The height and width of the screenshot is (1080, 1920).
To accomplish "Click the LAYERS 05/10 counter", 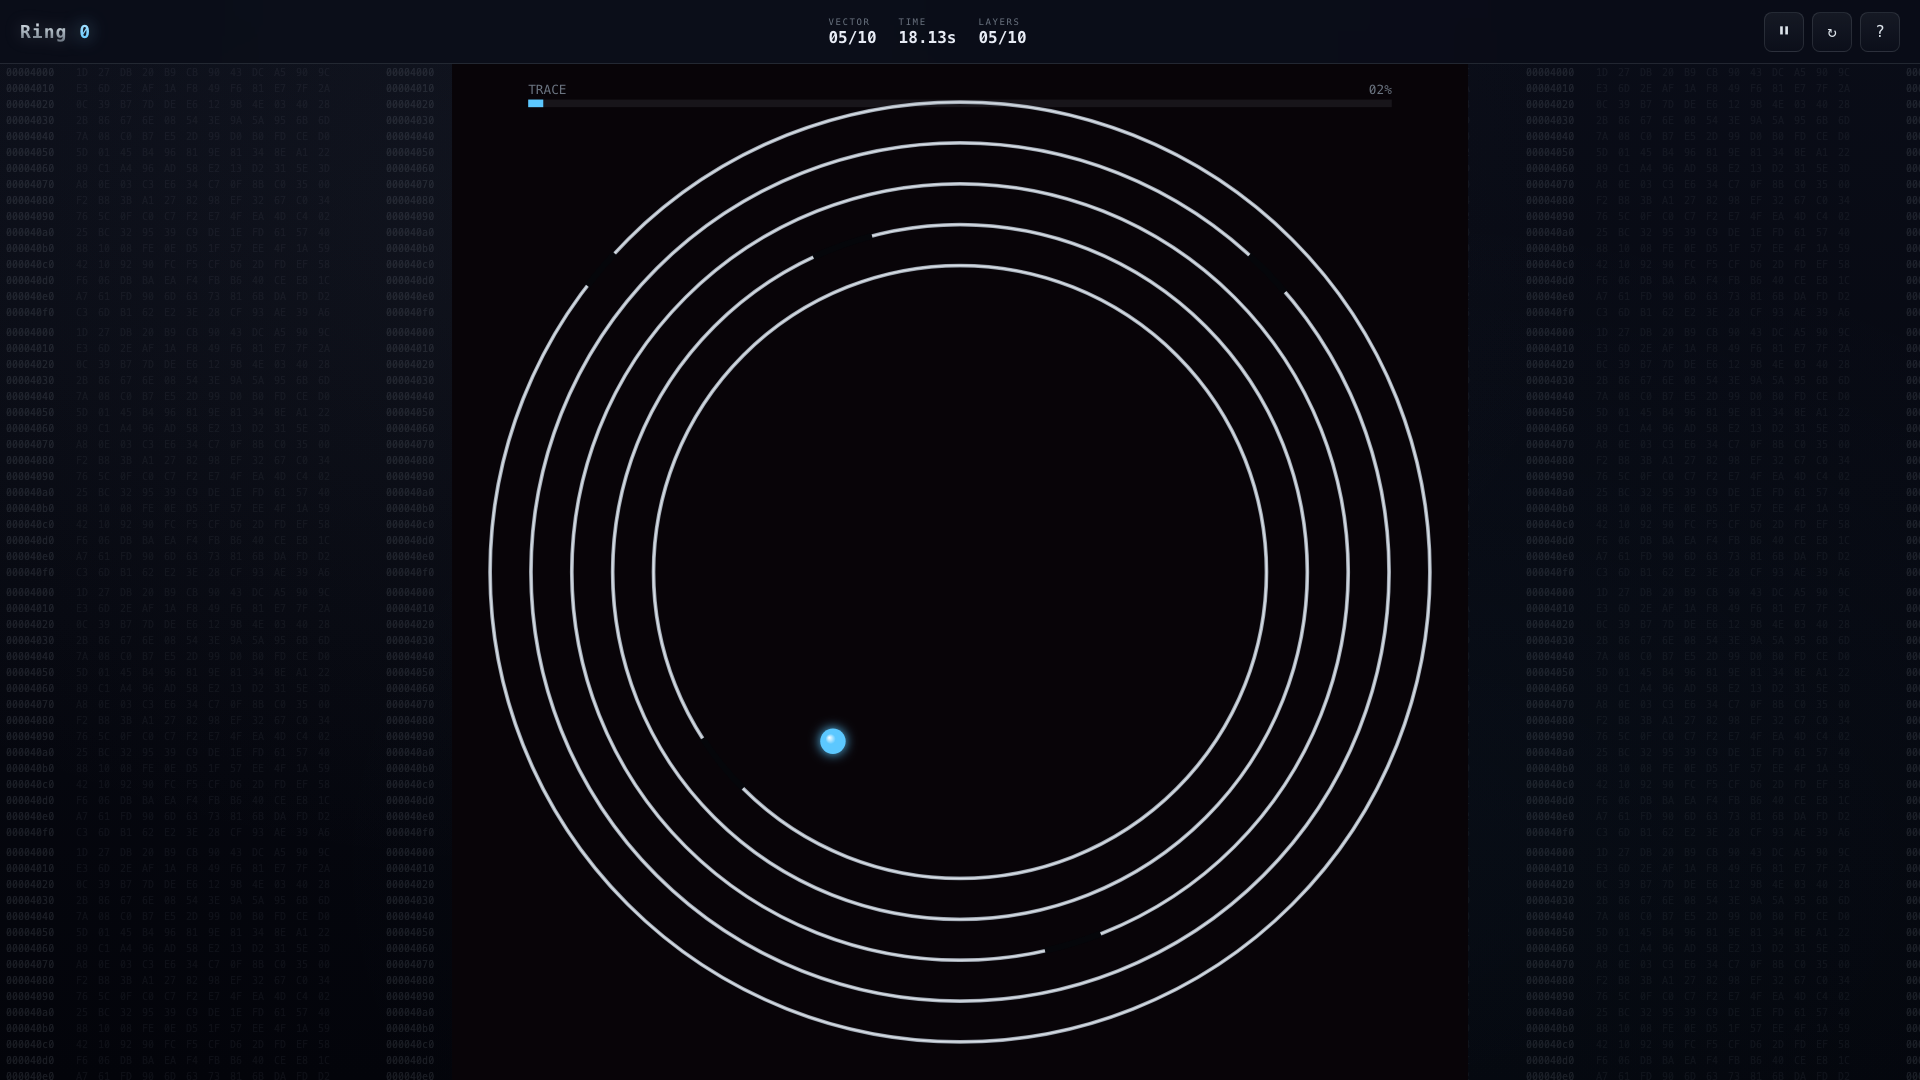I will 1002,32.
